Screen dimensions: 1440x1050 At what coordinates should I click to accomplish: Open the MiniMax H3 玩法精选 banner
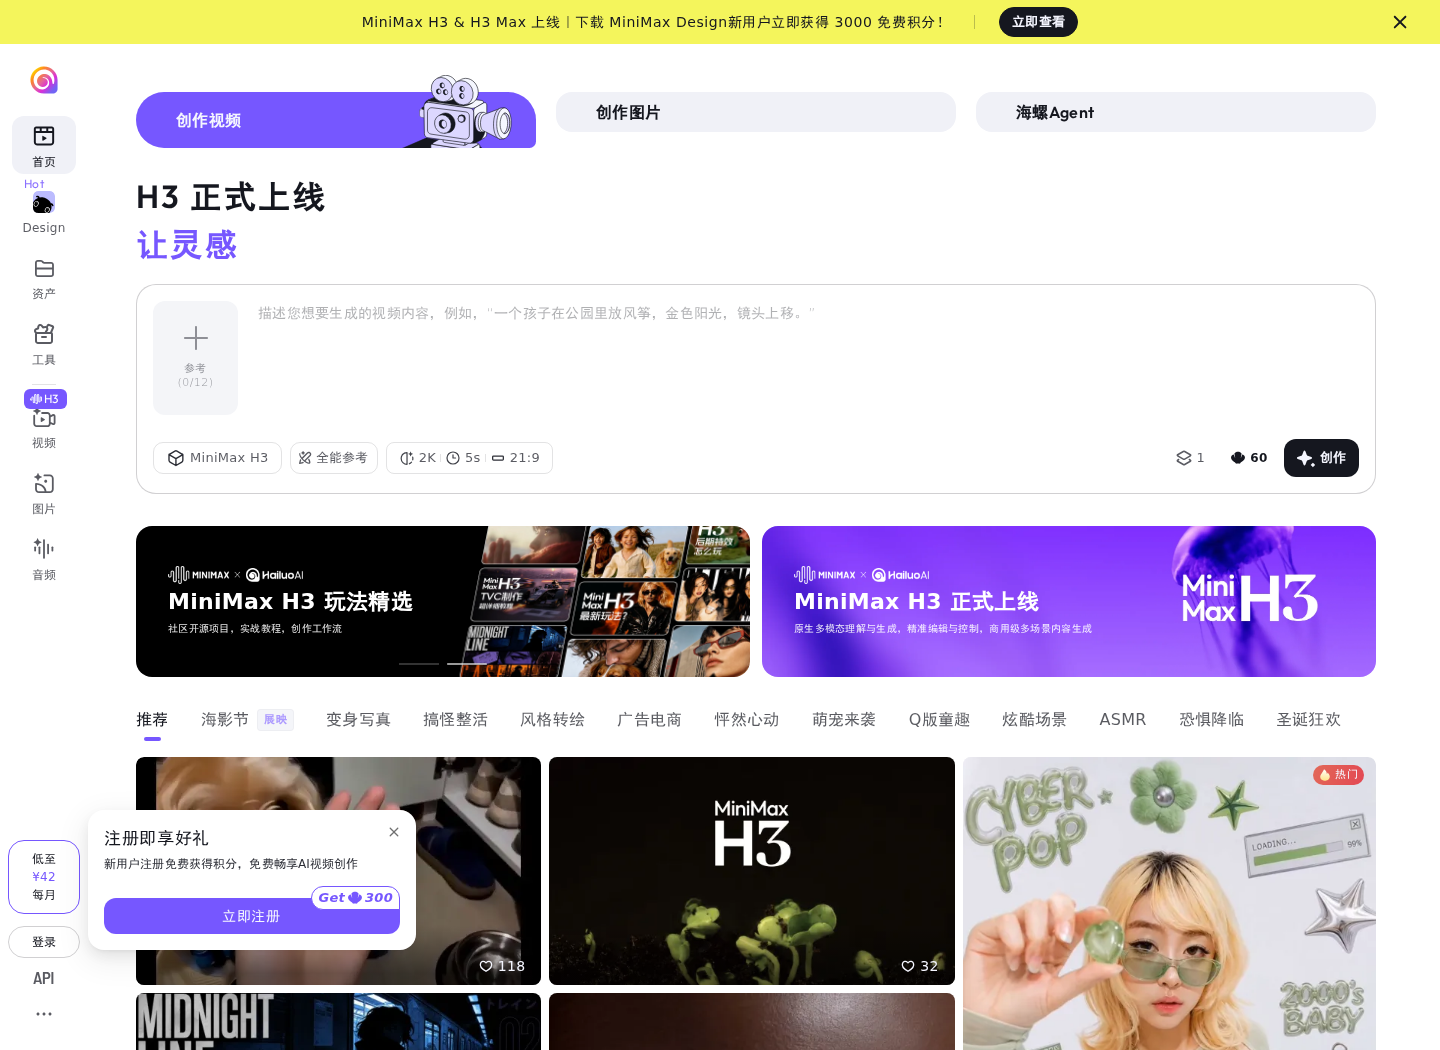click(x=443, y=601)
